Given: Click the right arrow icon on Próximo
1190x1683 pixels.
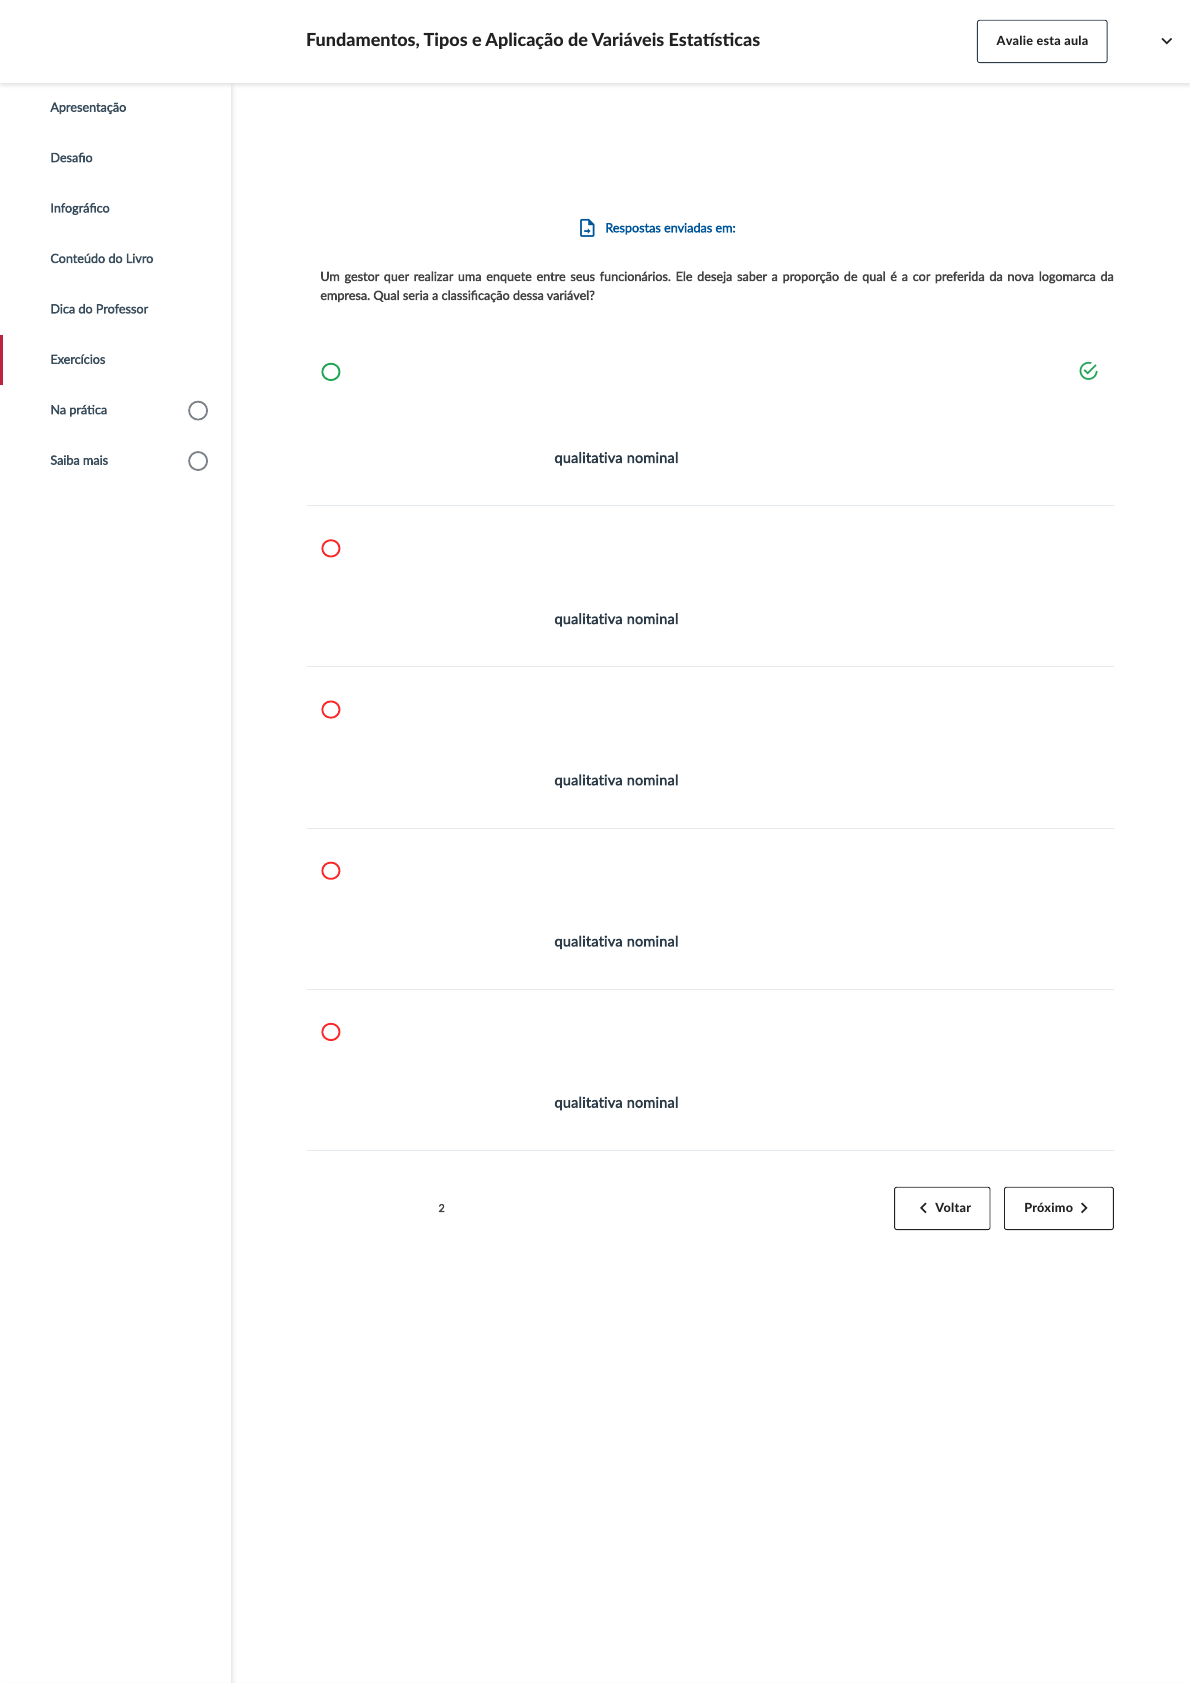Looking at the screenshot, I should [x=1084, y=1208].
